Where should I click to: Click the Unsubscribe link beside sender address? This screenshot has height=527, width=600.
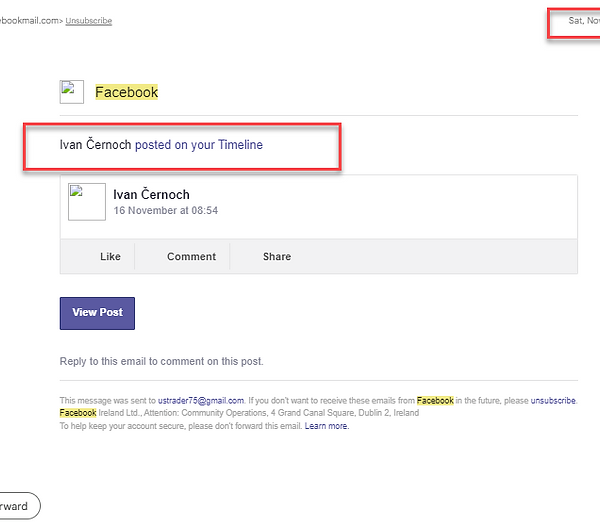click(89, 20)
